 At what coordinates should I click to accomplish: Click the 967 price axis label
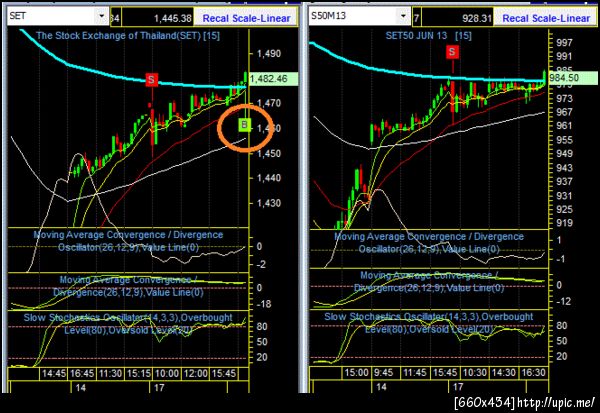click(x=565, y=112)
